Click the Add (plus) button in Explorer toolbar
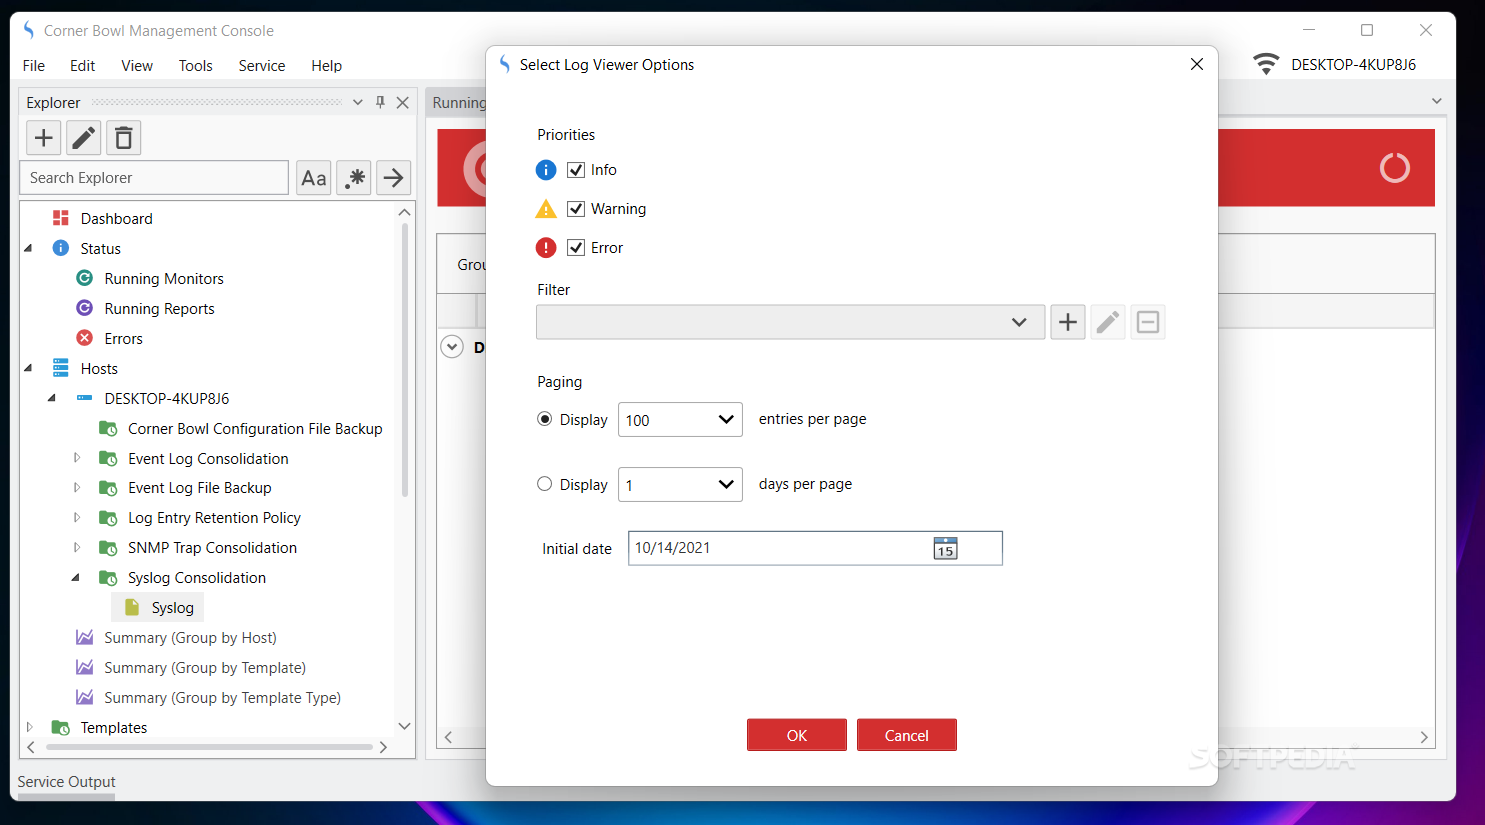This screenshot has width=1485, height=825. pyautogui.click(x=43, y=138)
